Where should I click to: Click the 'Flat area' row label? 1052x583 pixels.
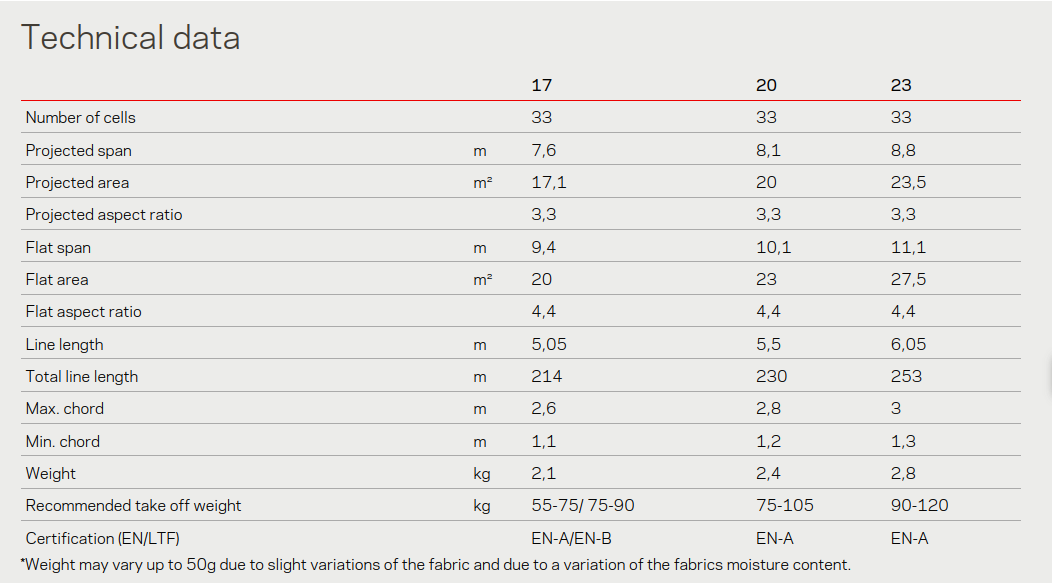[57, 279]
